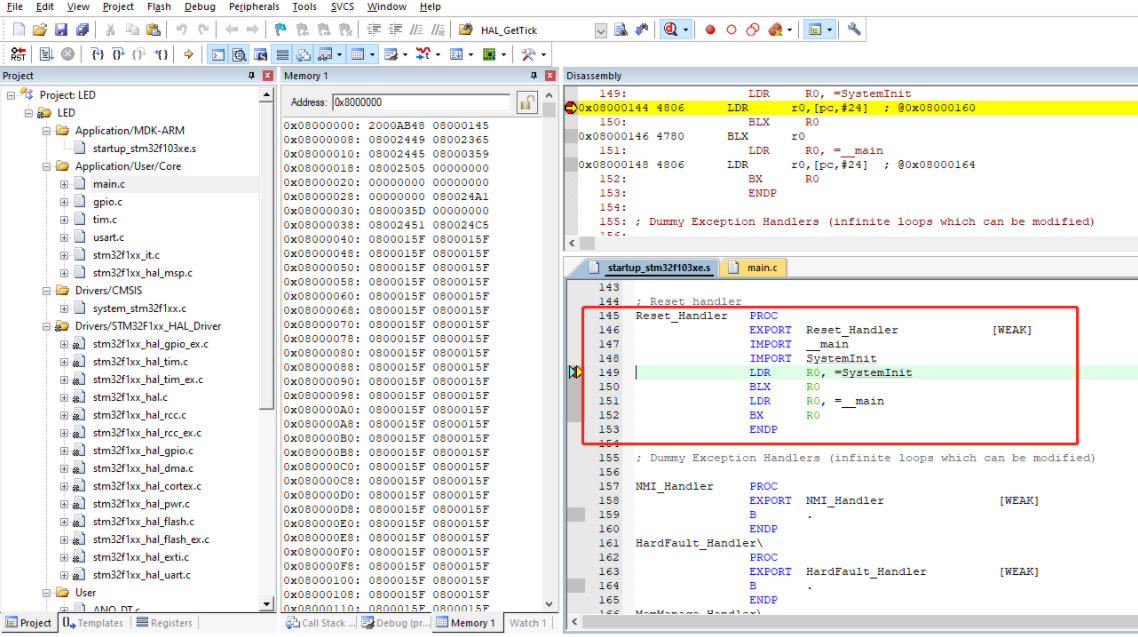Toggle the Registers Window button

pos(282,54)
